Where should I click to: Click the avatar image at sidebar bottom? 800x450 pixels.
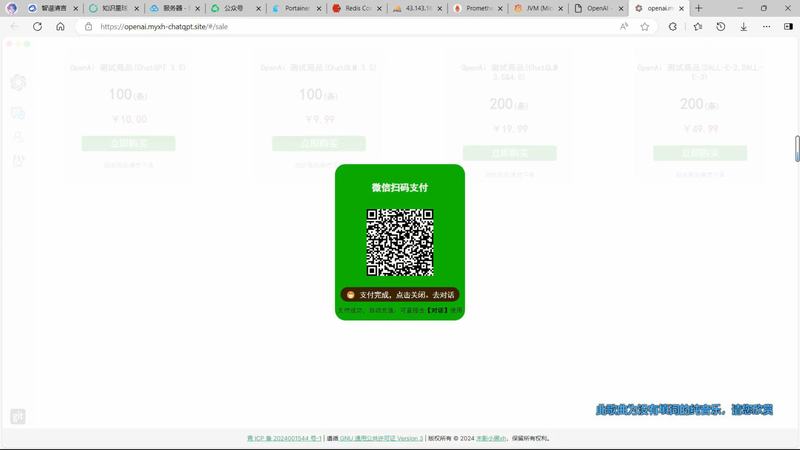click(x=18, y=416)
